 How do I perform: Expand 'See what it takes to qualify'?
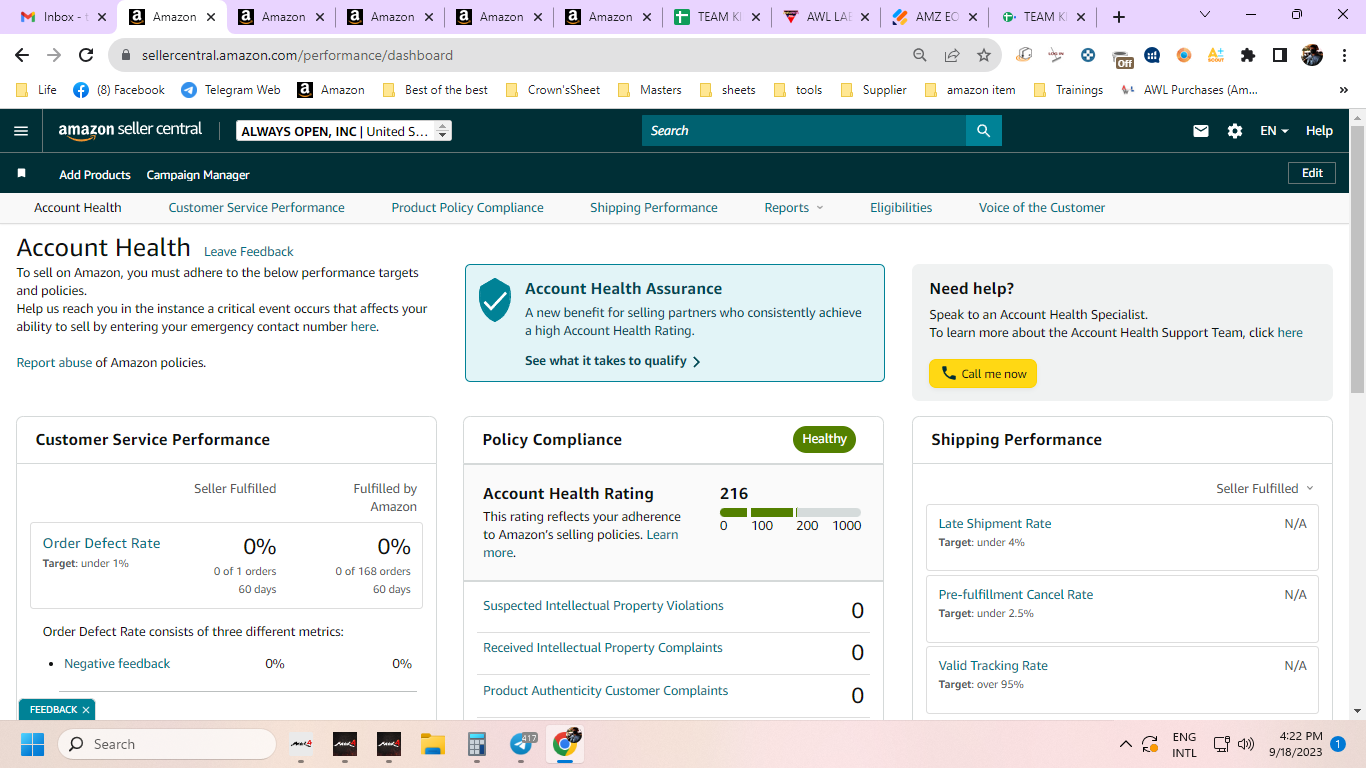(613, 361)
